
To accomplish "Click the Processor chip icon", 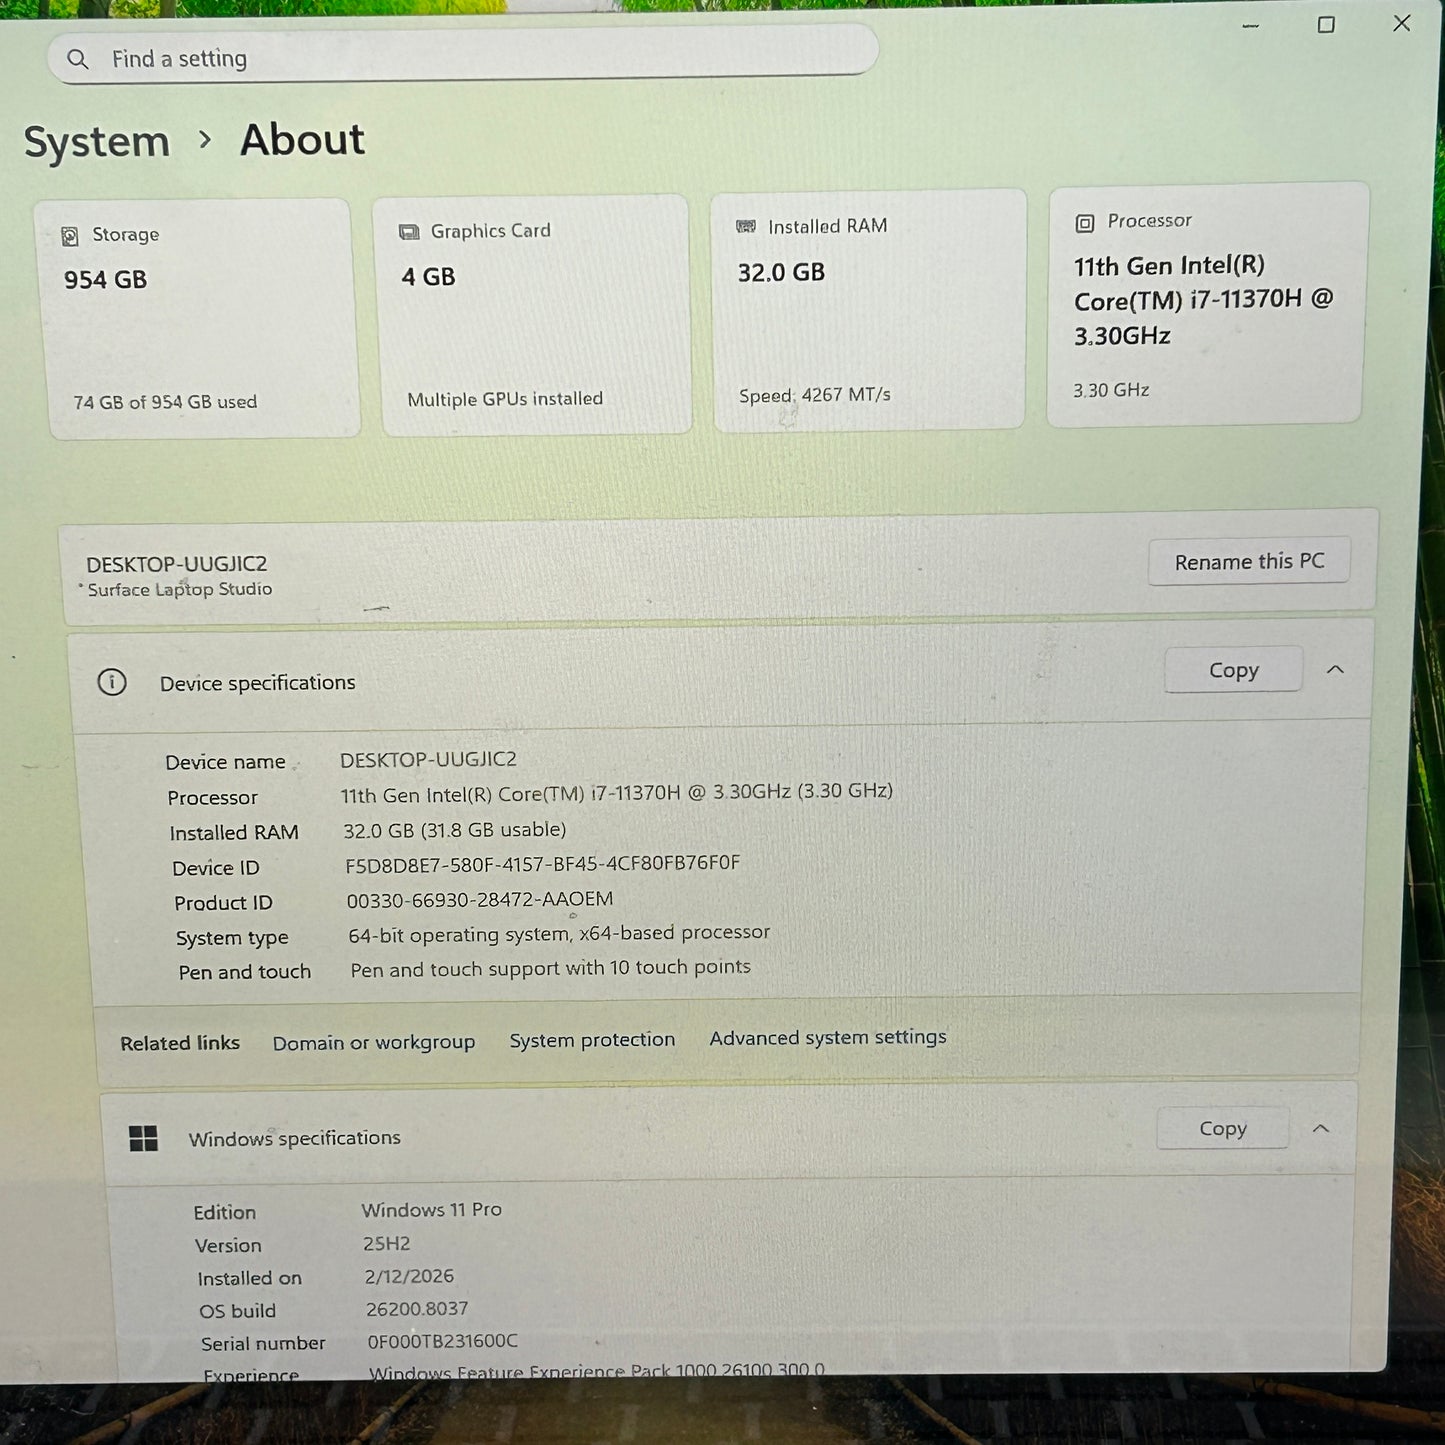I will (x=1083, y=220).
